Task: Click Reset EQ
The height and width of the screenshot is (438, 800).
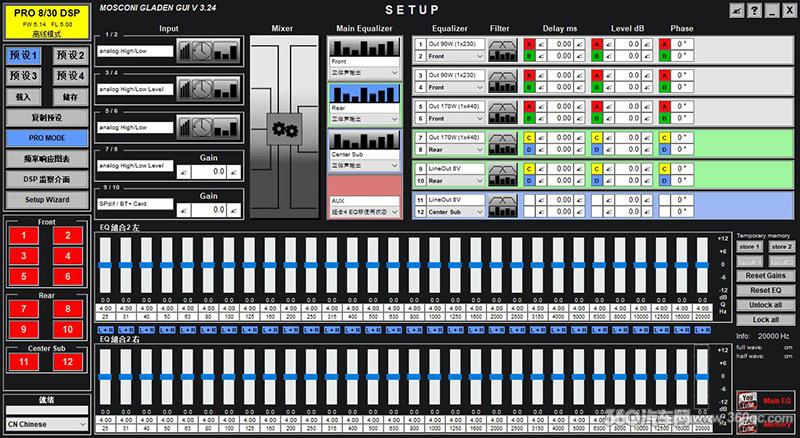Action: click(x=765, y=290)
